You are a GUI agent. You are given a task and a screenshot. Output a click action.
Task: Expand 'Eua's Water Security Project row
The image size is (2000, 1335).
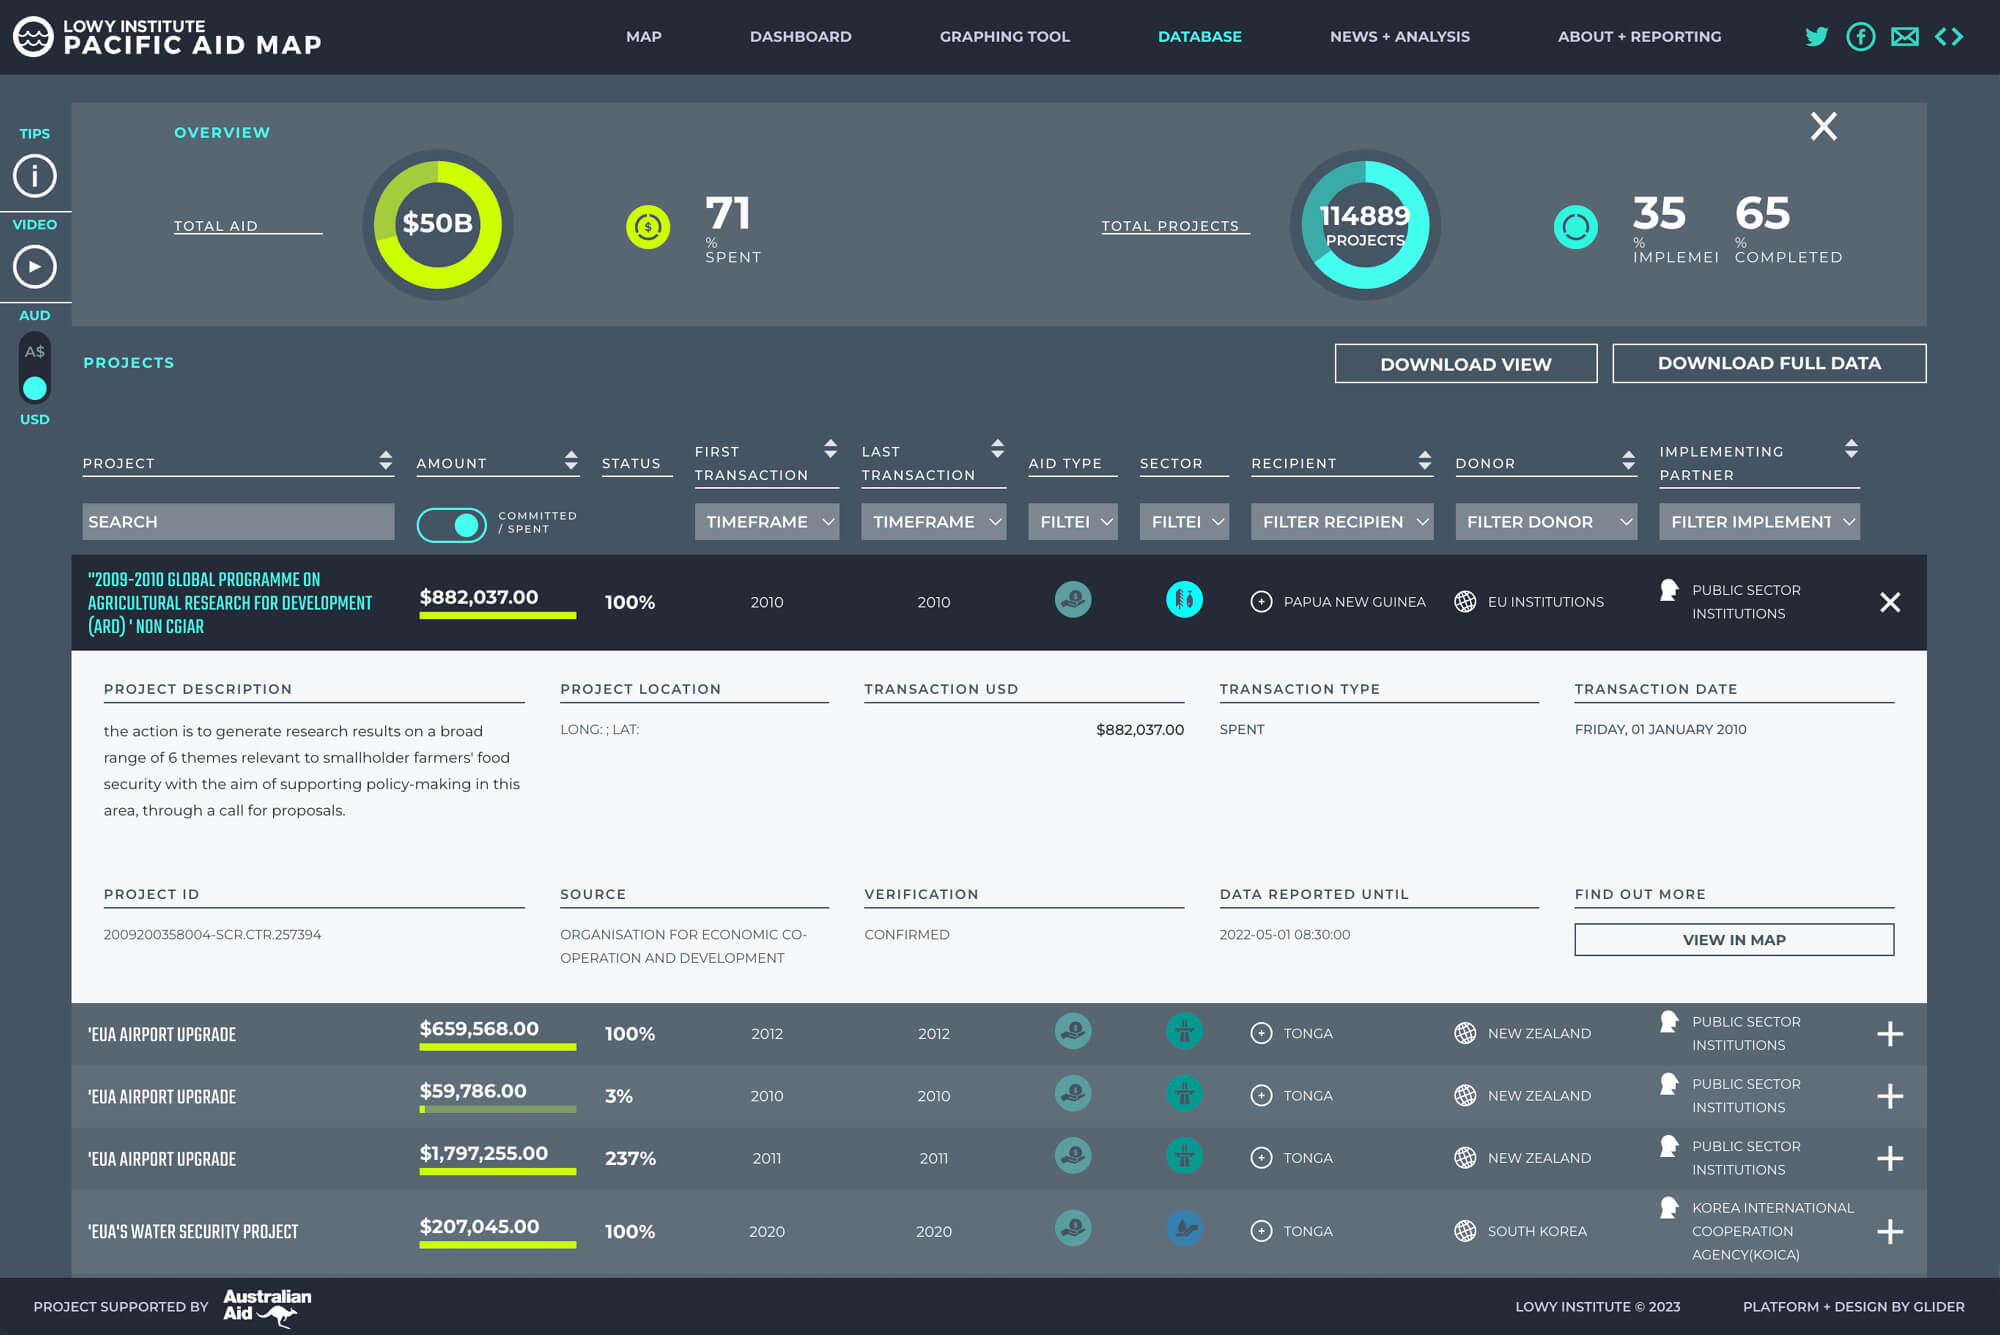(x=1890, y=1231)
